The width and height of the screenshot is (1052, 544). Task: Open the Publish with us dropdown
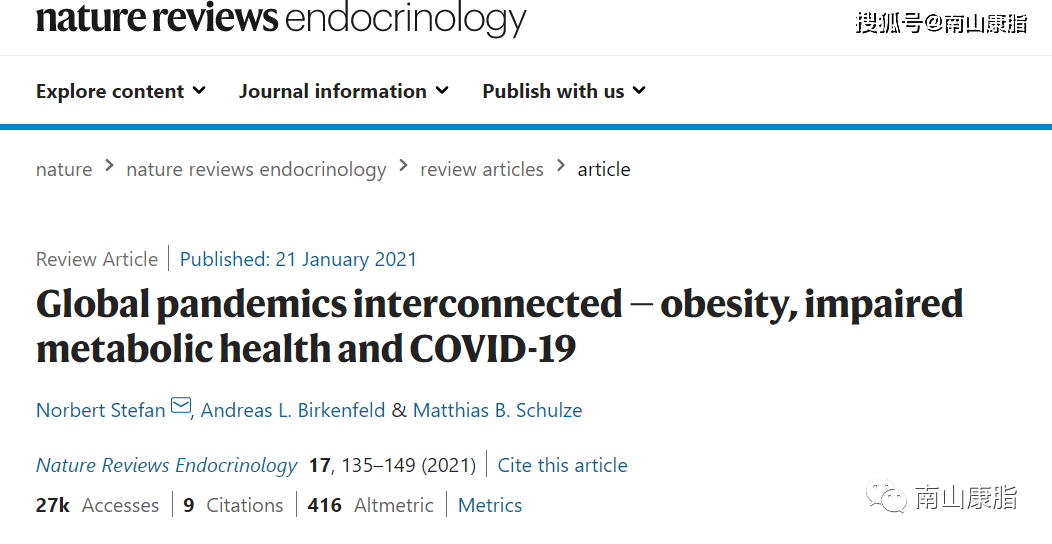(564, 91)
